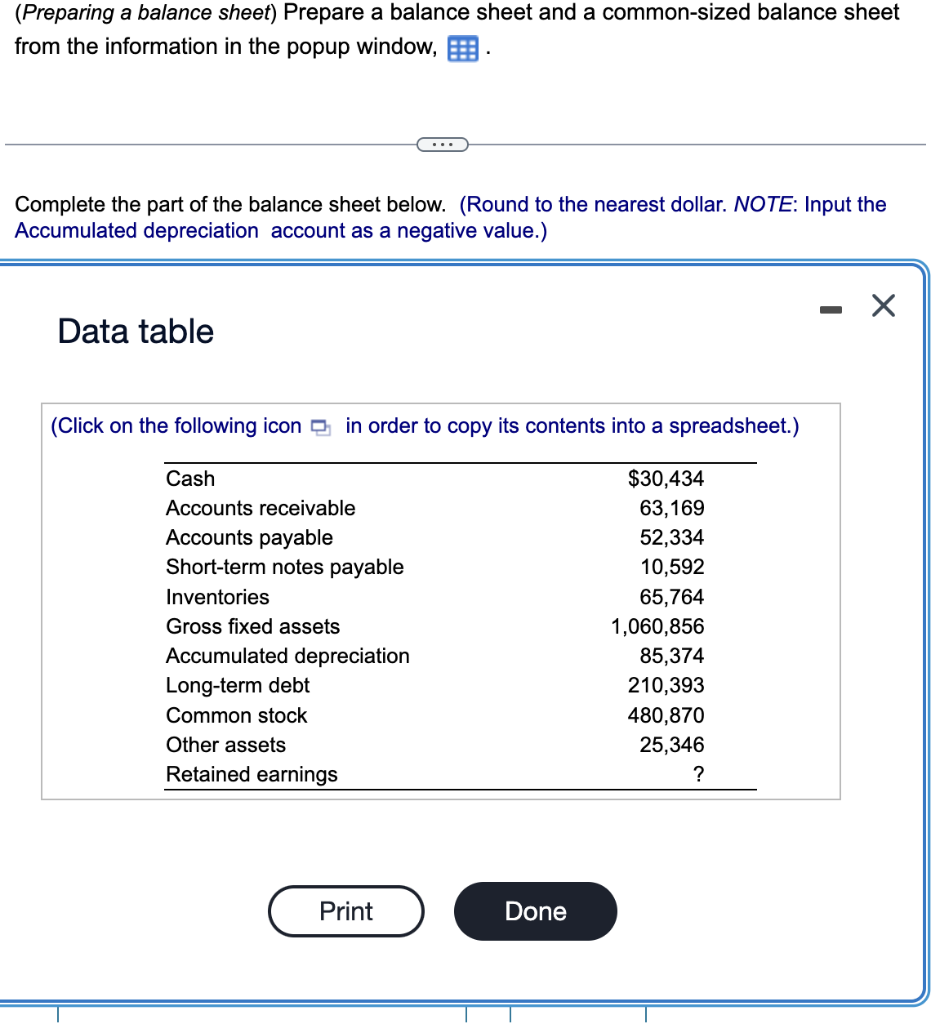Select the Gross fixed assets amount
Screen dimensions: 931x1024
[x=657, y=626]
